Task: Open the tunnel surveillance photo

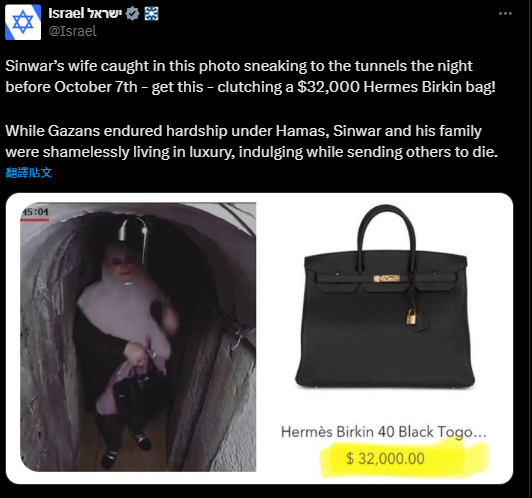Action: click(138, 337)
